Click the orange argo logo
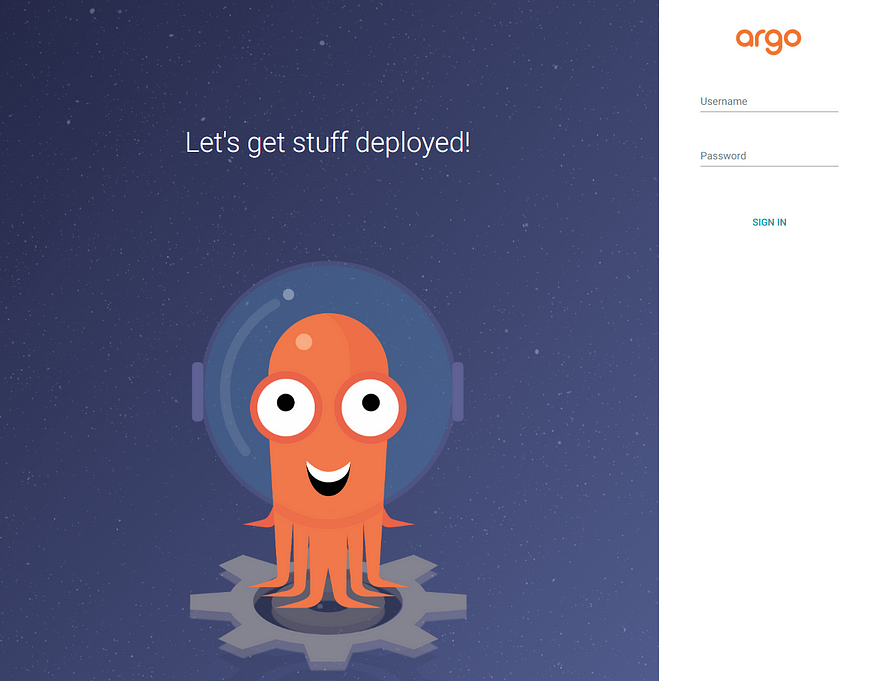Screen dimensions: 875x681 [768, 41]
